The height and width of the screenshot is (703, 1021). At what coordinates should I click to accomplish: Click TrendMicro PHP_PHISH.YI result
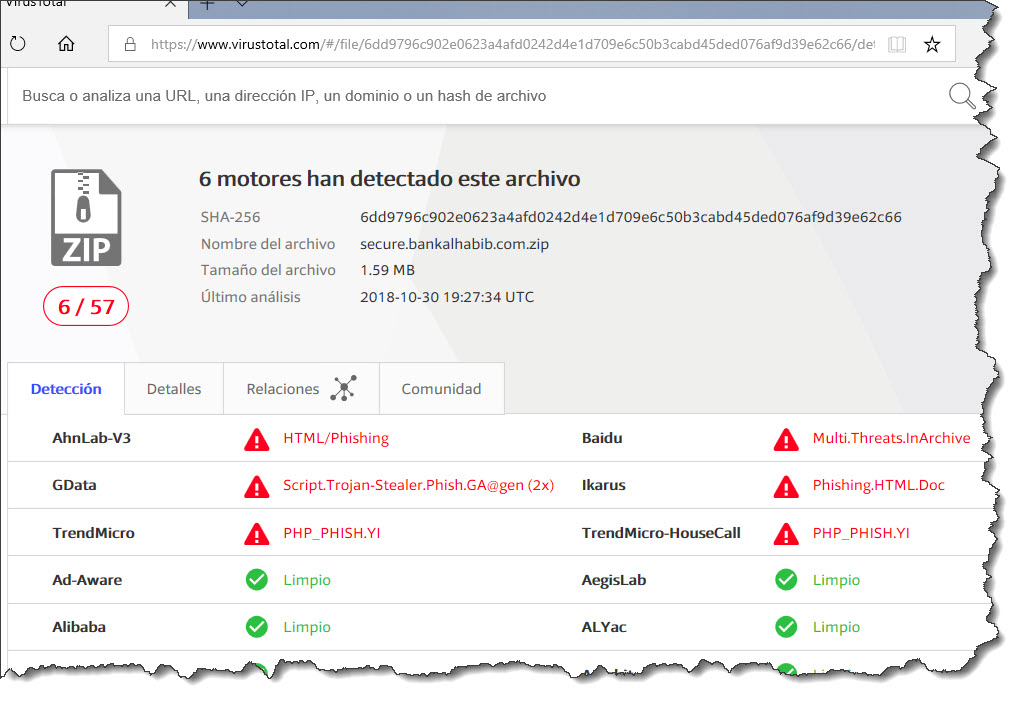pyautogui.click(x=331, y=533)
